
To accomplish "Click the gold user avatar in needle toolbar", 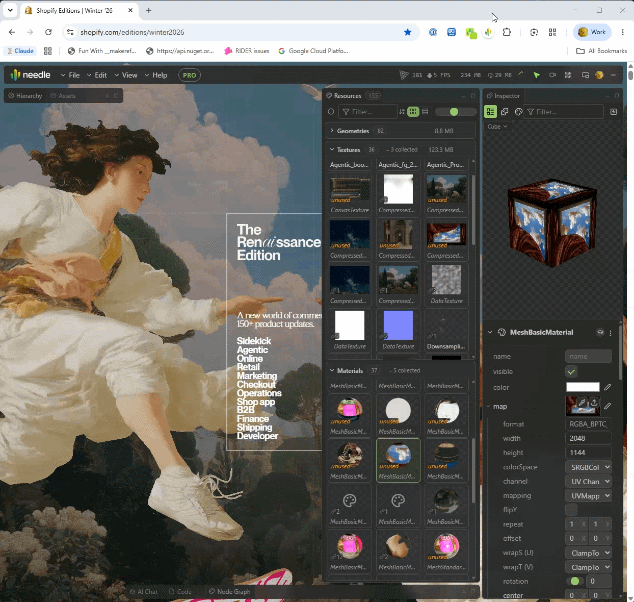I will pos(599,75).
